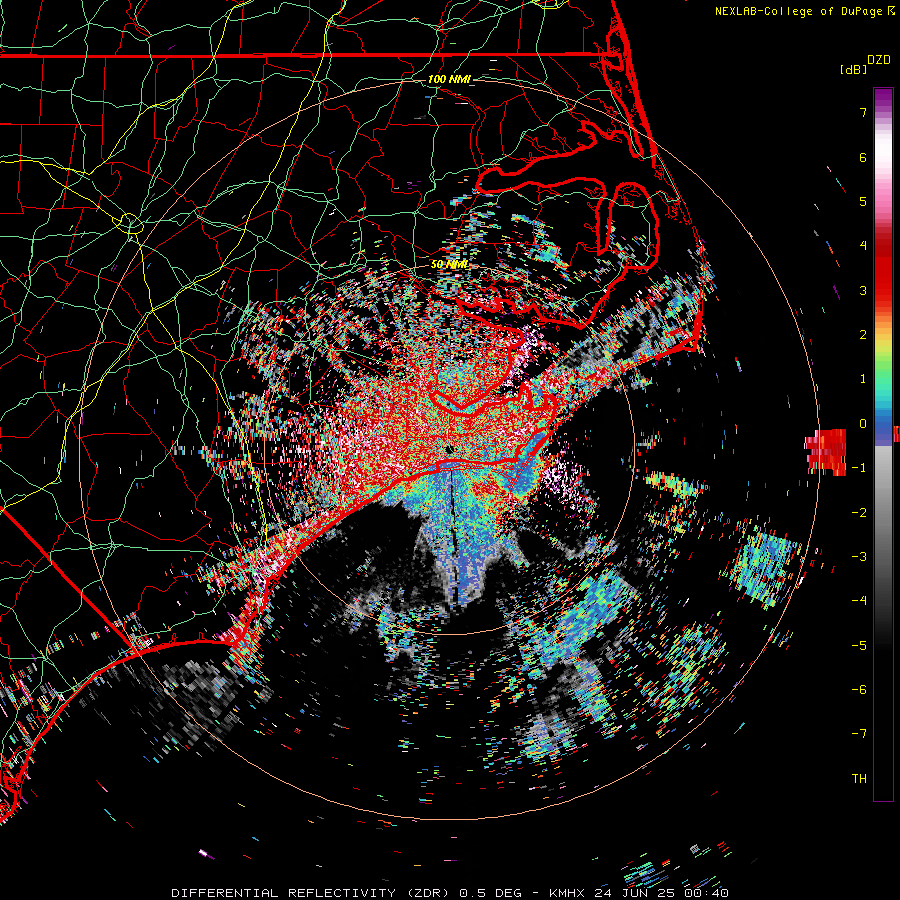The height and width of the screenshot is (900, 900).
Task: Click the color scale bar legend
Action: (883, 444)
